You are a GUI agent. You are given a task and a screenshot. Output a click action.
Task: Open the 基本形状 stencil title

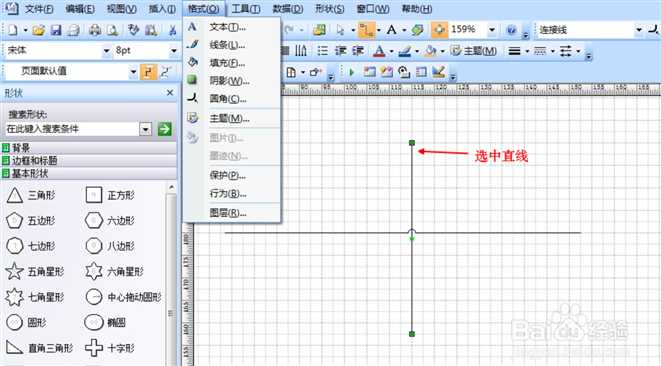click(89, 173)
